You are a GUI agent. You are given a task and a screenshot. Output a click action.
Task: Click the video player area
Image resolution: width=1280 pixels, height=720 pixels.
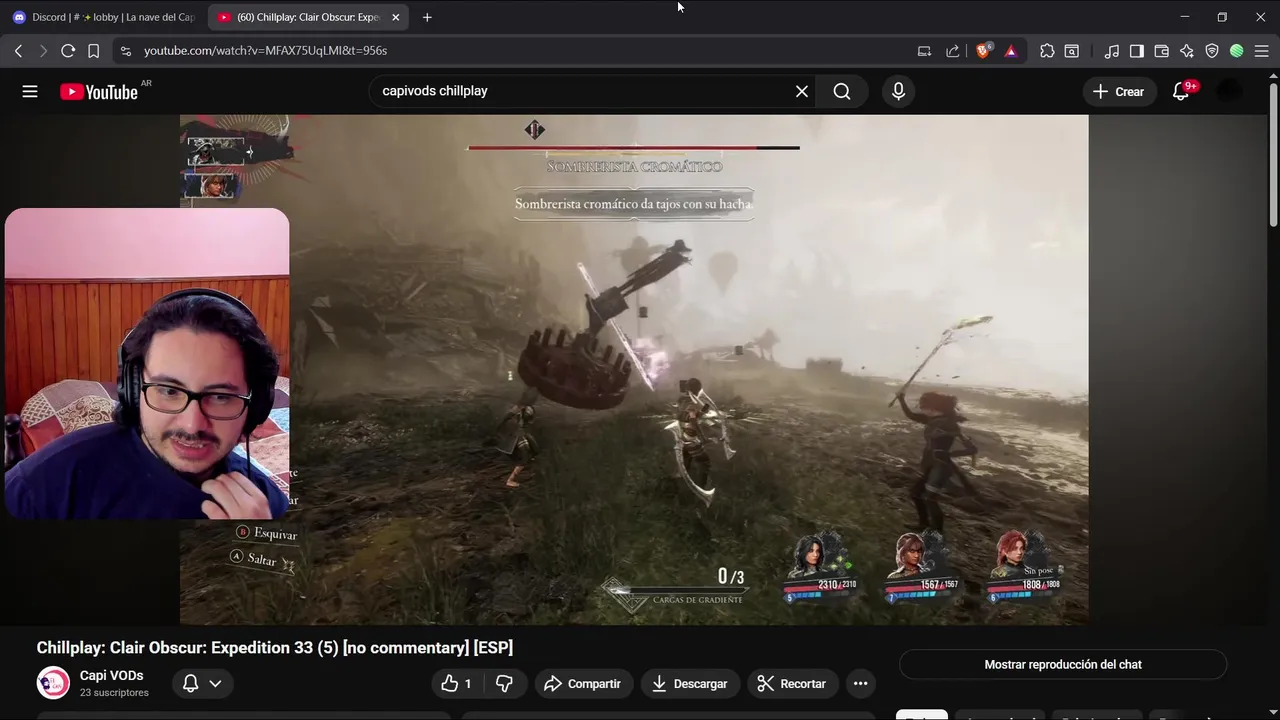634,370
